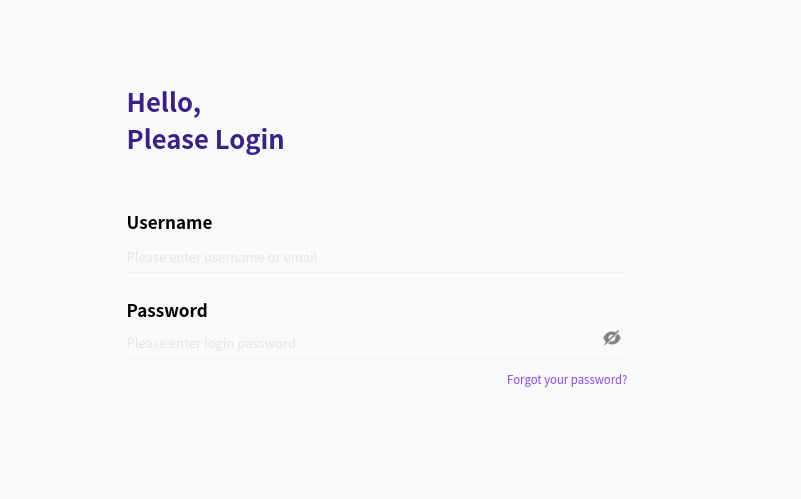Open the 'Forgot your password?' link
801x499 pixels.
click(x=567, y=379)
